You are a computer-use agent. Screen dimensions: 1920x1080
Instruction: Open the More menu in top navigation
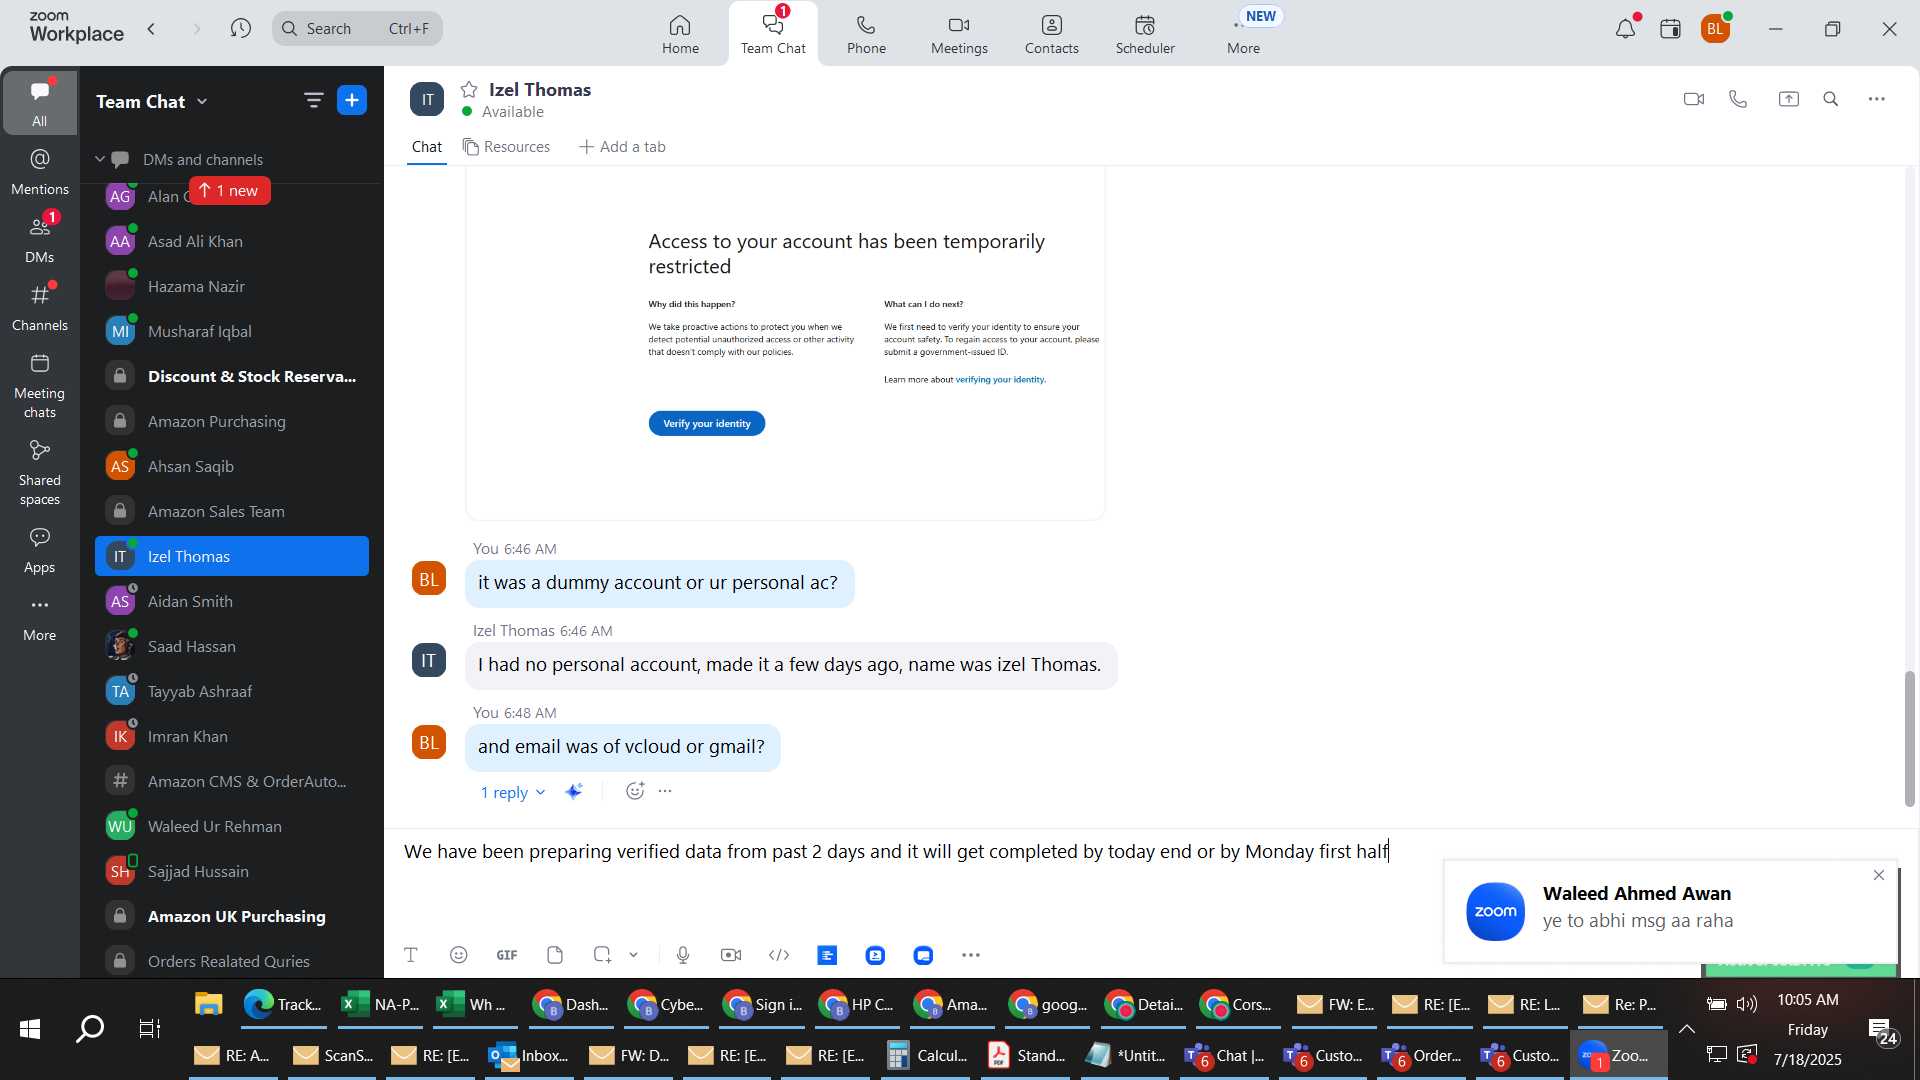1243,34
